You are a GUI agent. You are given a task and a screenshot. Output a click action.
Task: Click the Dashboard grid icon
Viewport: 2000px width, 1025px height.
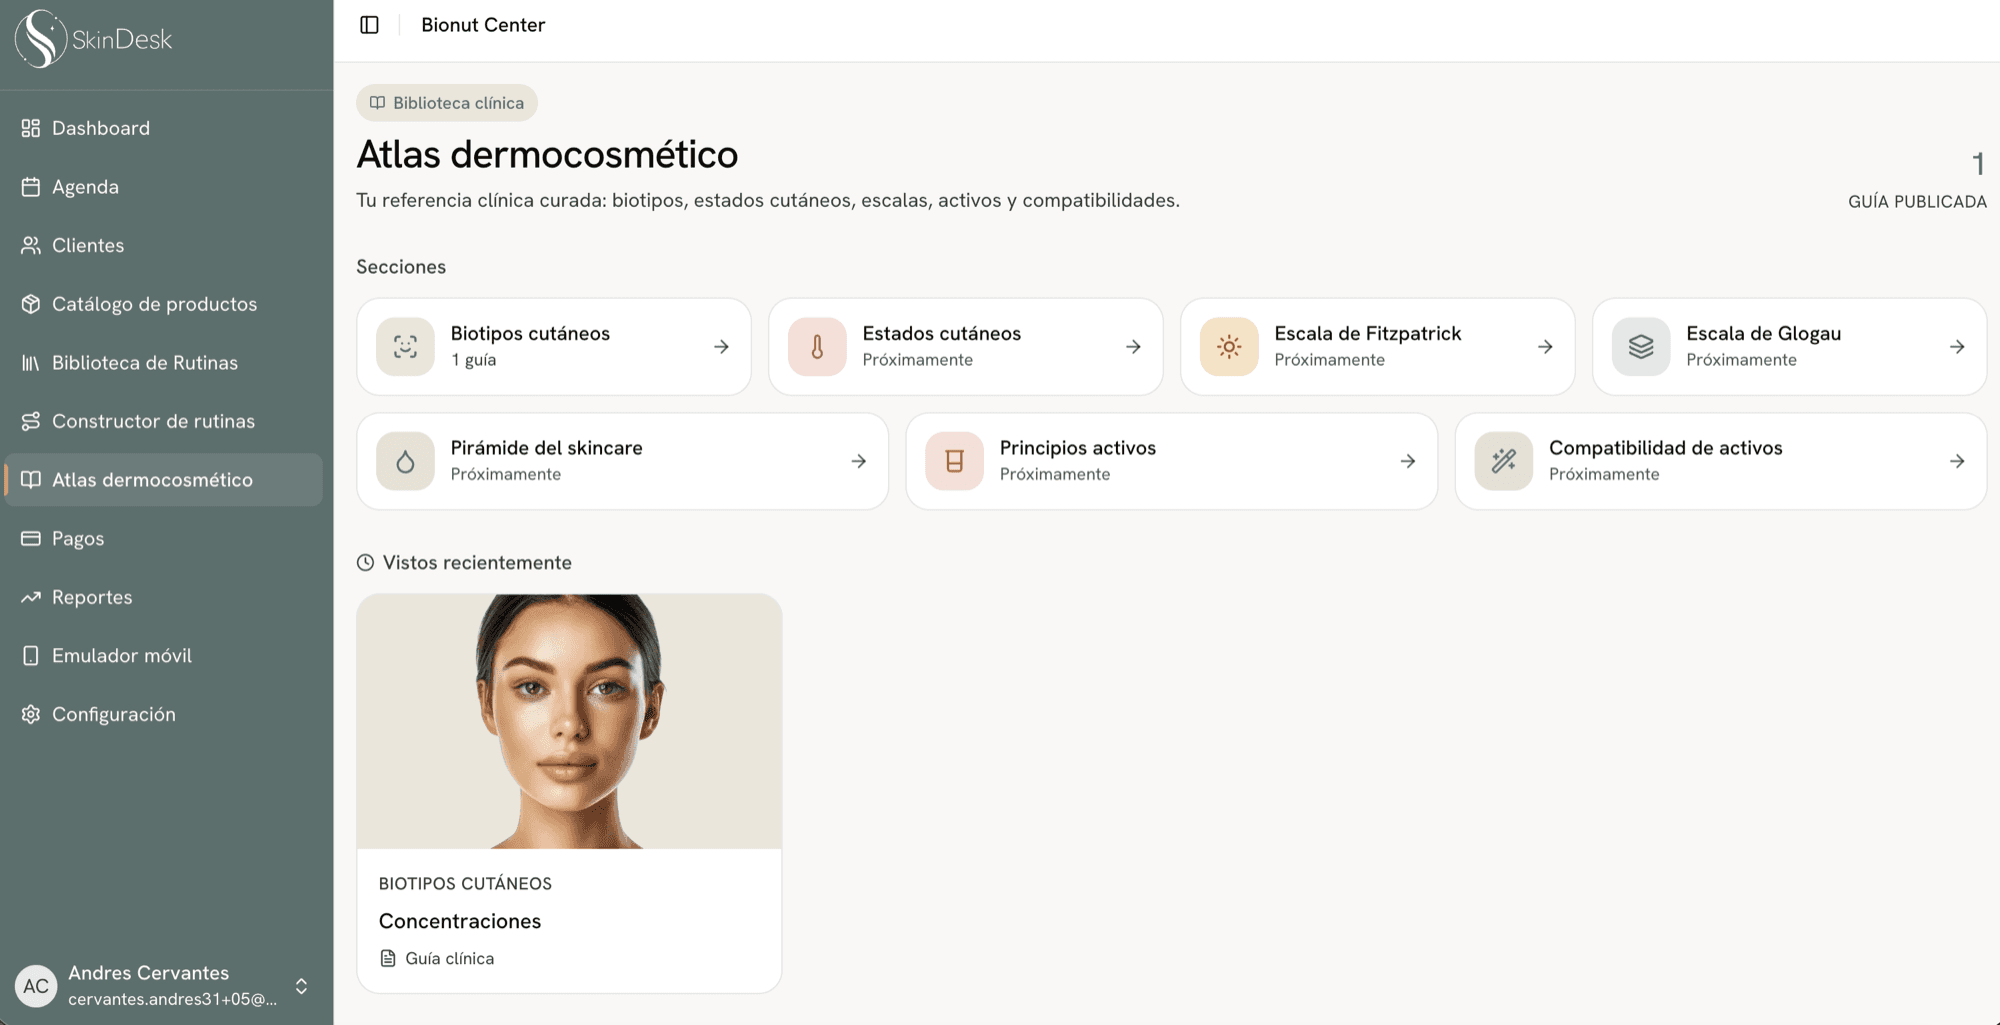coord(31,128)
